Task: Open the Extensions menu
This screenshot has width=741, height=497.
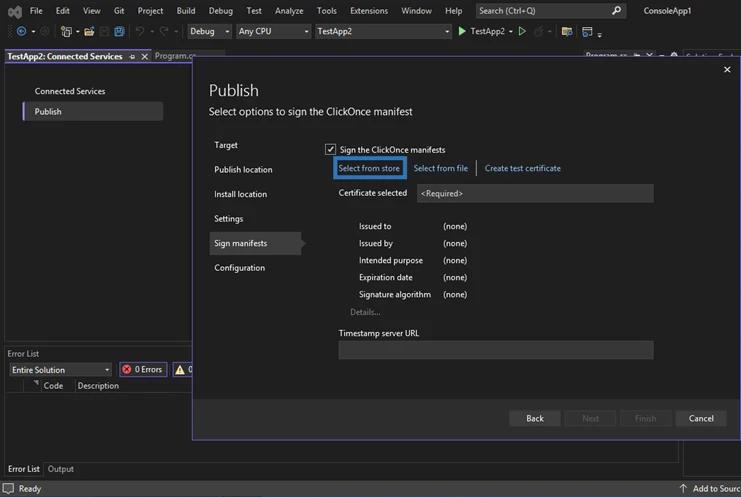Action: point(368,11)
